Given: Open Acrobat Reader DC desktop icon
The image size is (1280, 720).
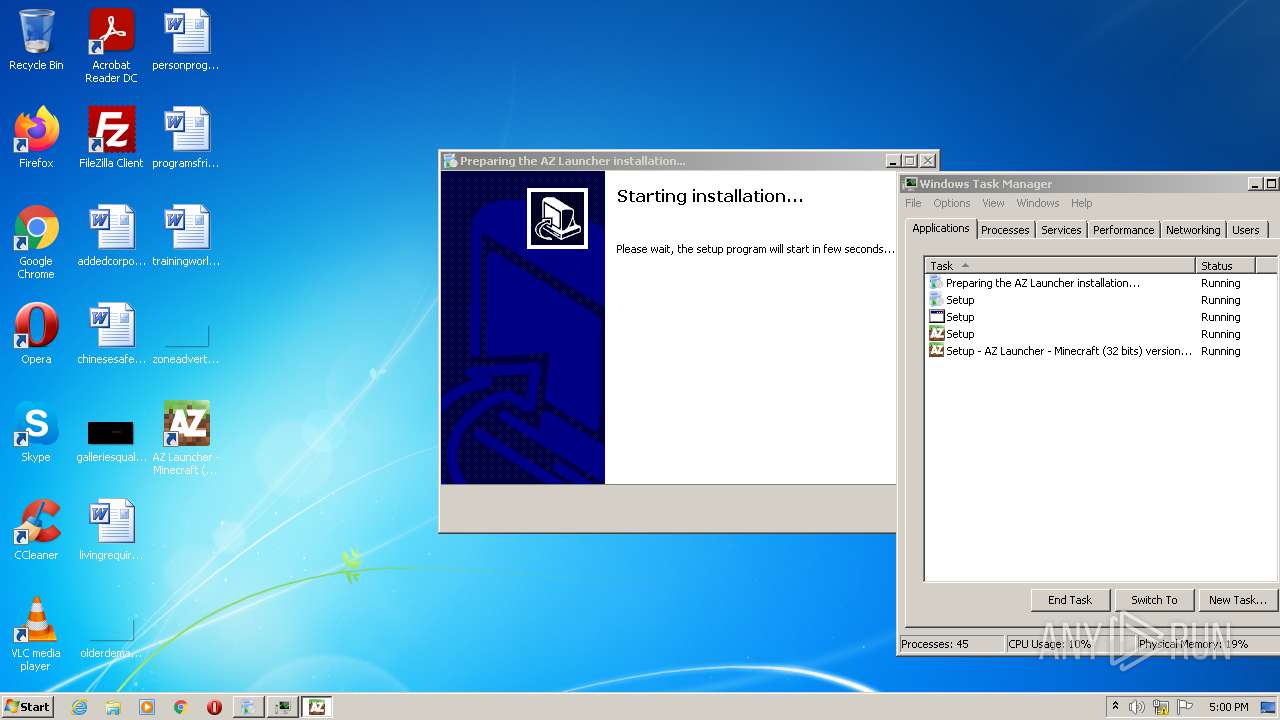Looking at the screenshot, I should pyautogui.click(x=111, y=46).
